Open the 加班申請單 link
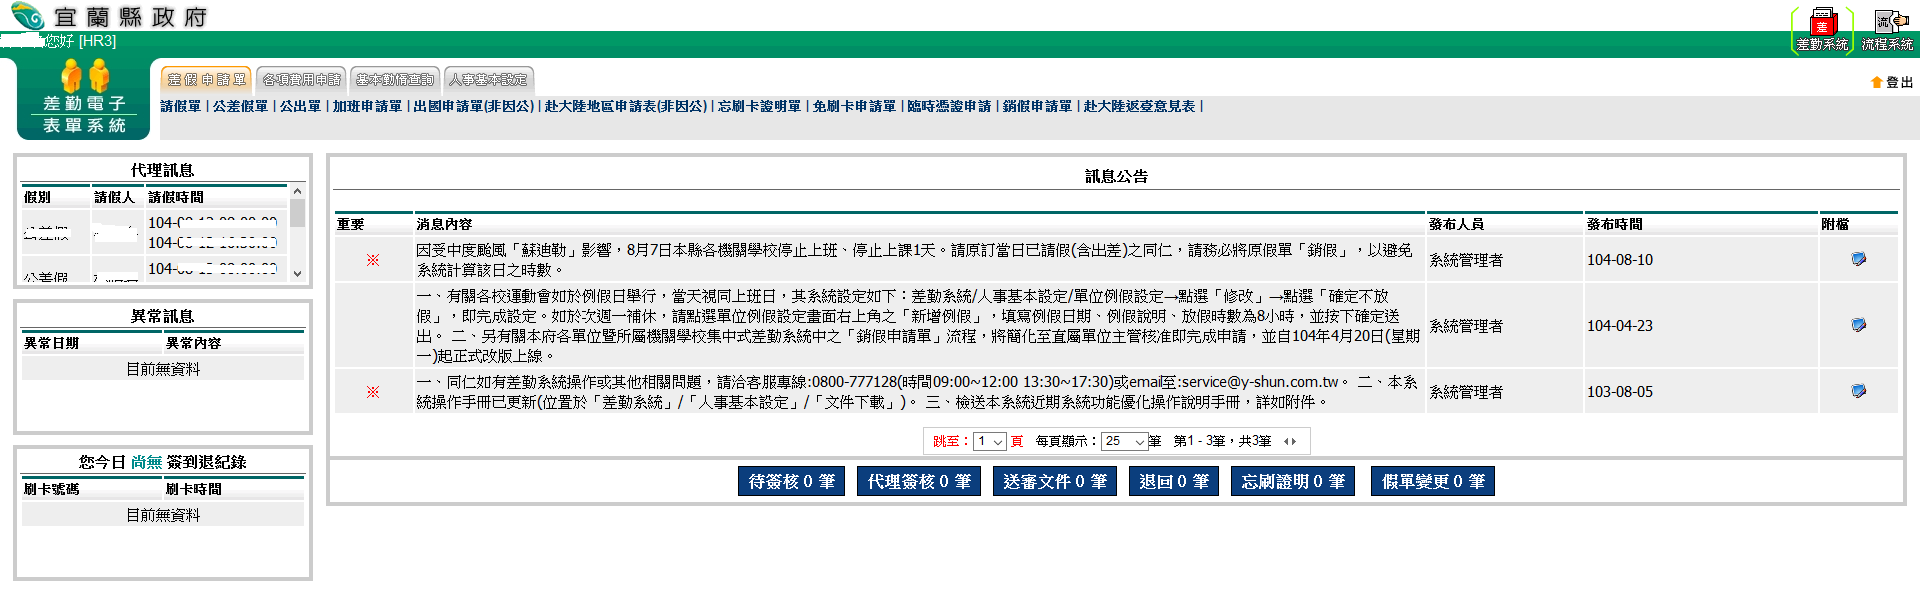 [x=367, y=107]
